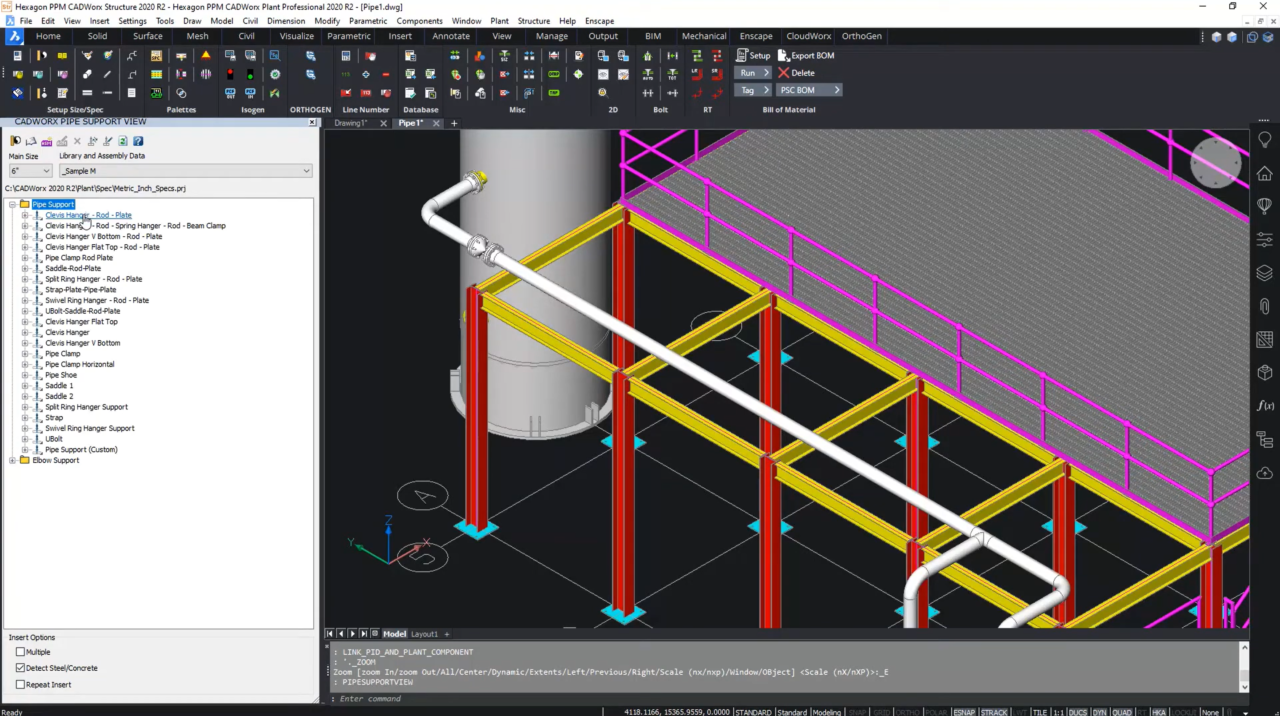Screen dimensions: 1280x716
Task: Expand the Elbow Support tree folder
Action: (13, 460)
